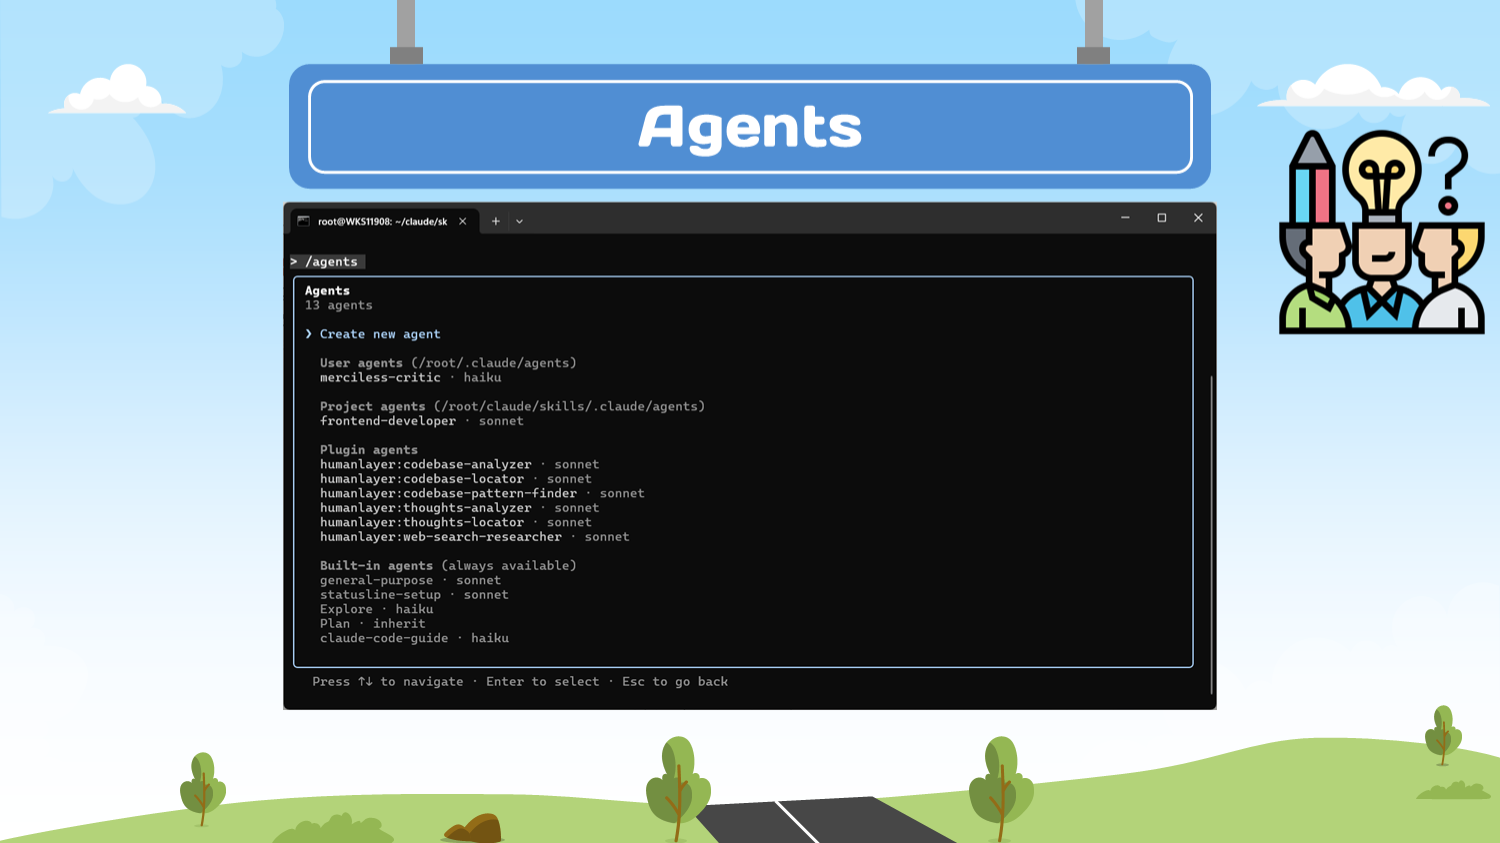Maximize the terminal window
This screenshot has height=843, width=1500.
click(1162, 218)
